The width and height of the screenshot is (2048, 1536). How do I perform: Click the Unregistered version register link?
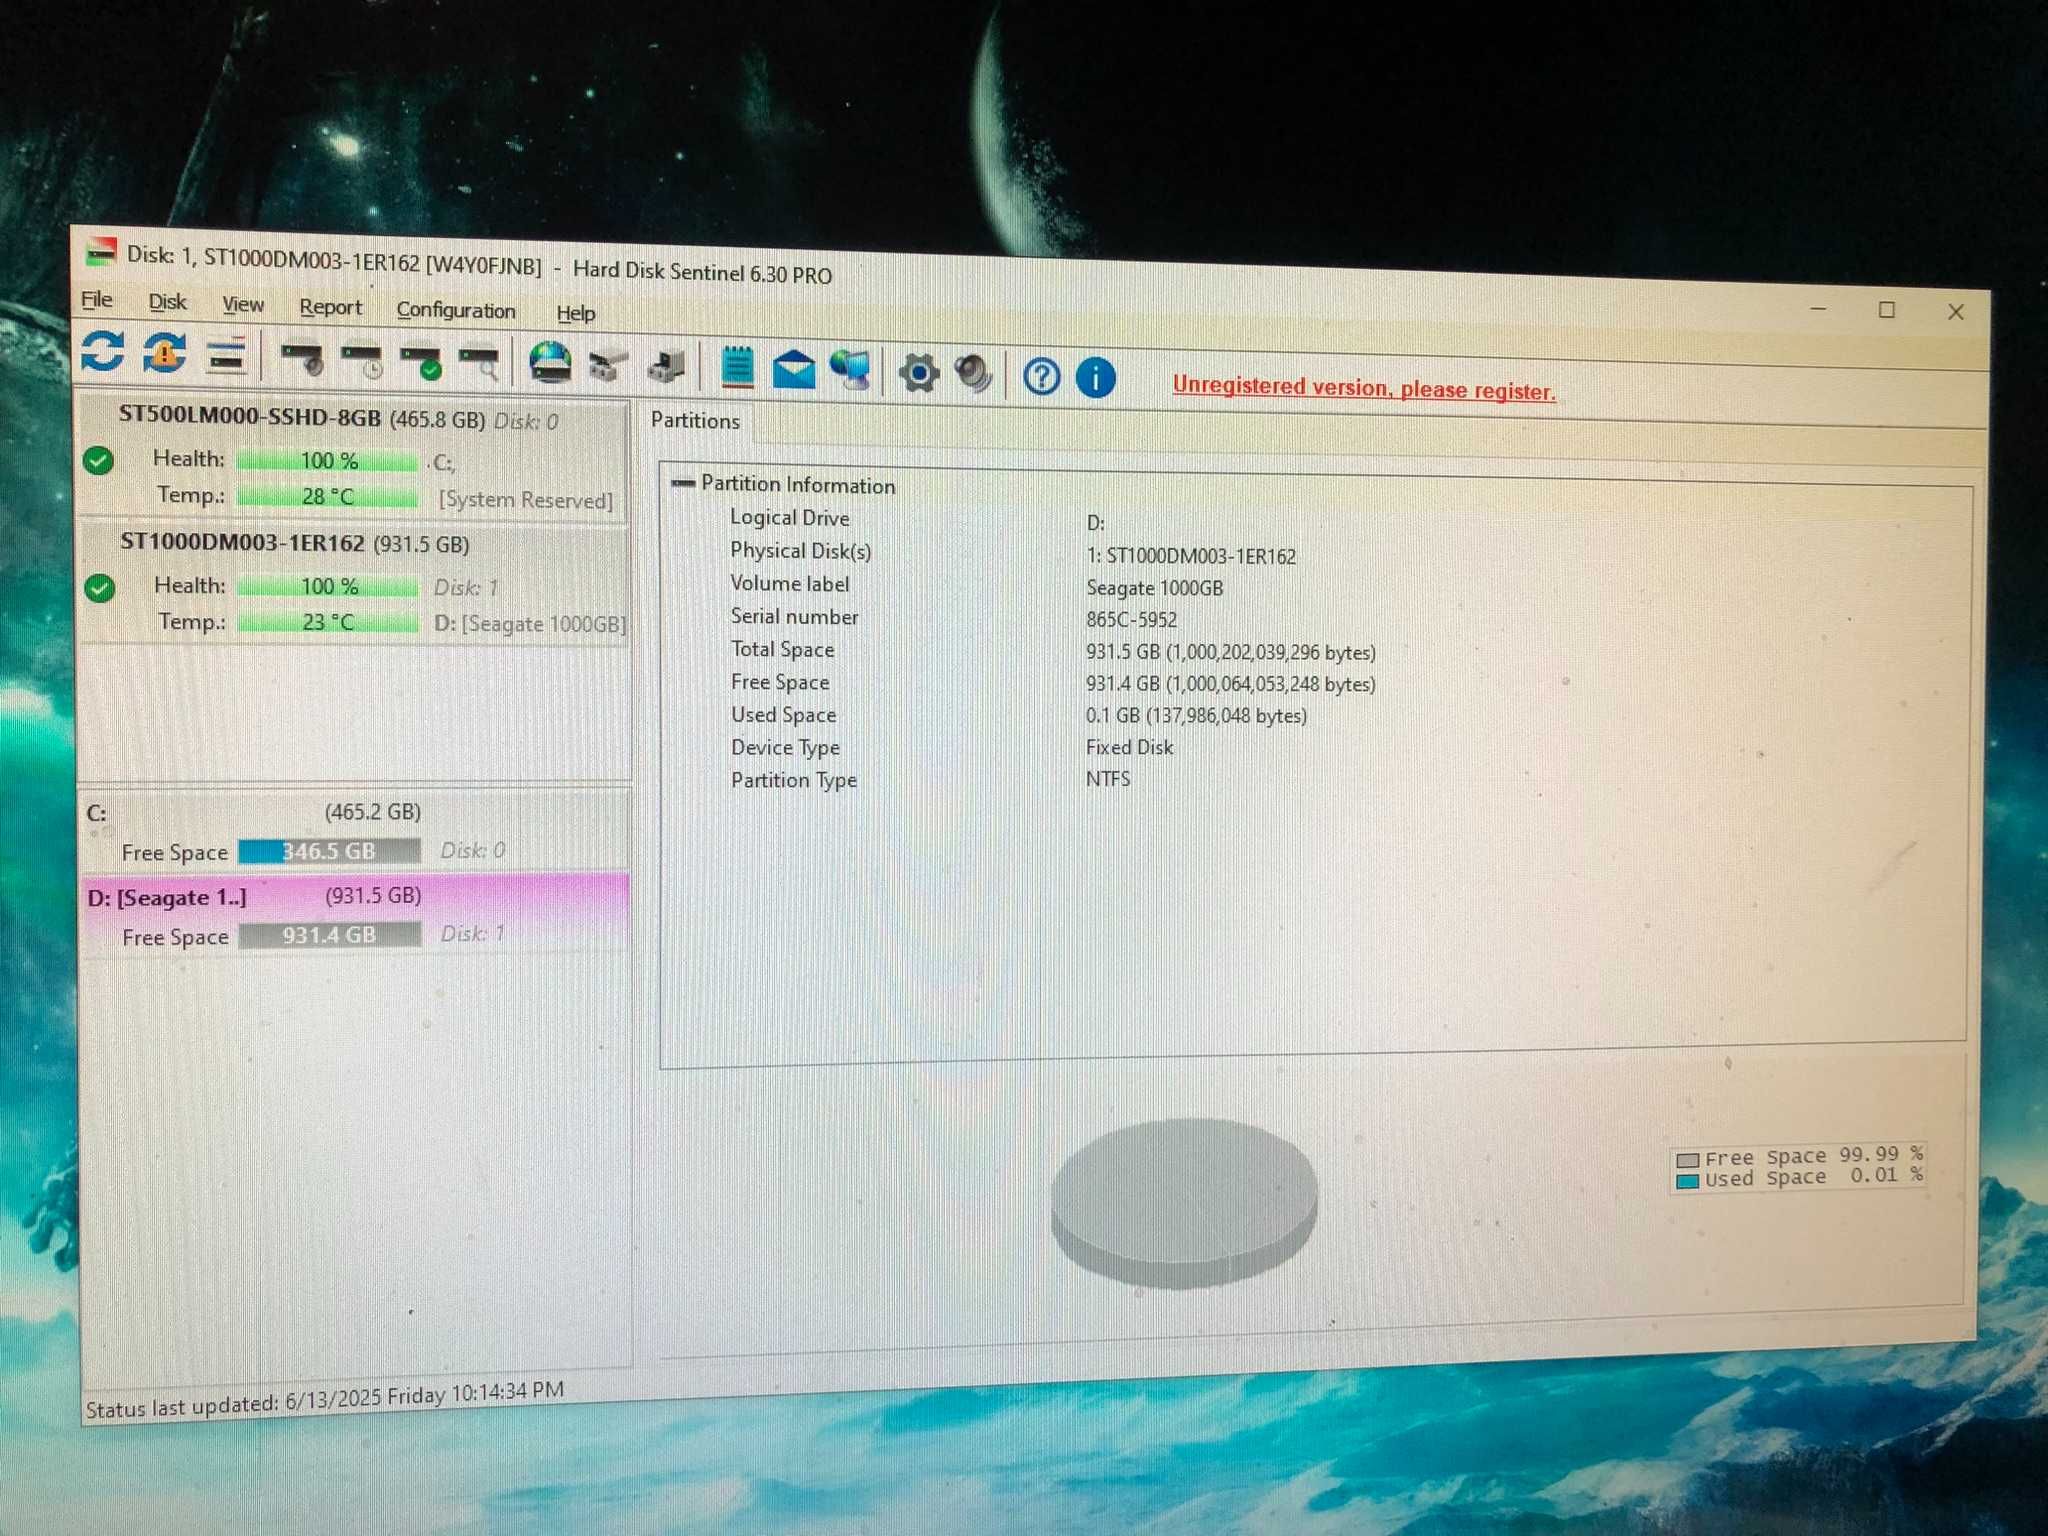tap(1364, 388)
